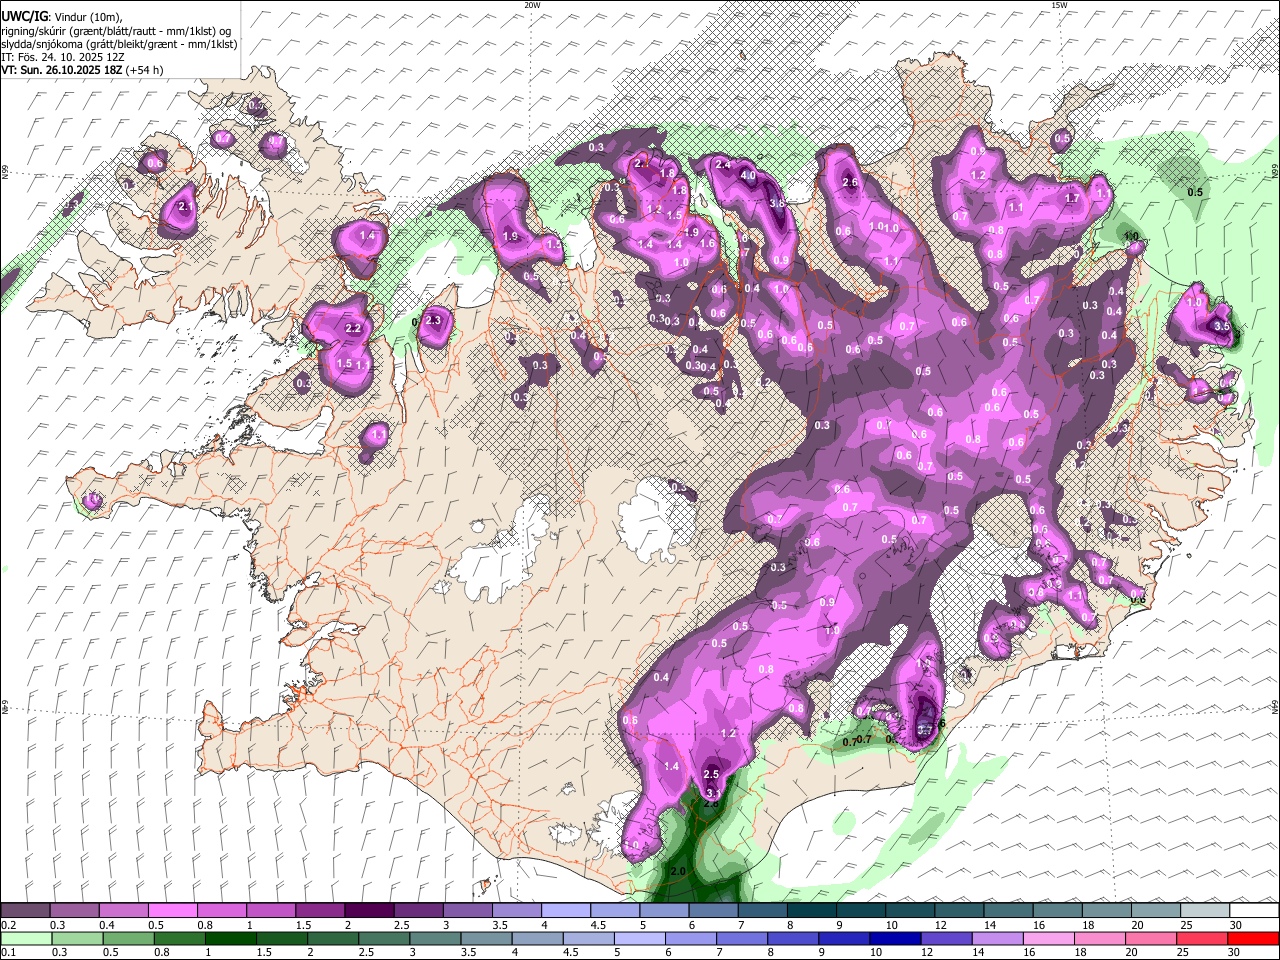Click the 2.2 value on the map

[352, 328]
